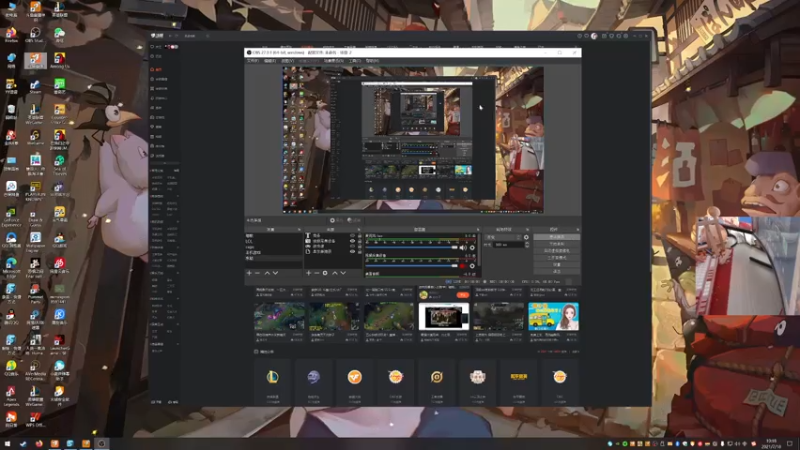The width and height of the screenshot is (800, 450).
Task: Open the Help menu in OBS
Action: coord(372,61)
